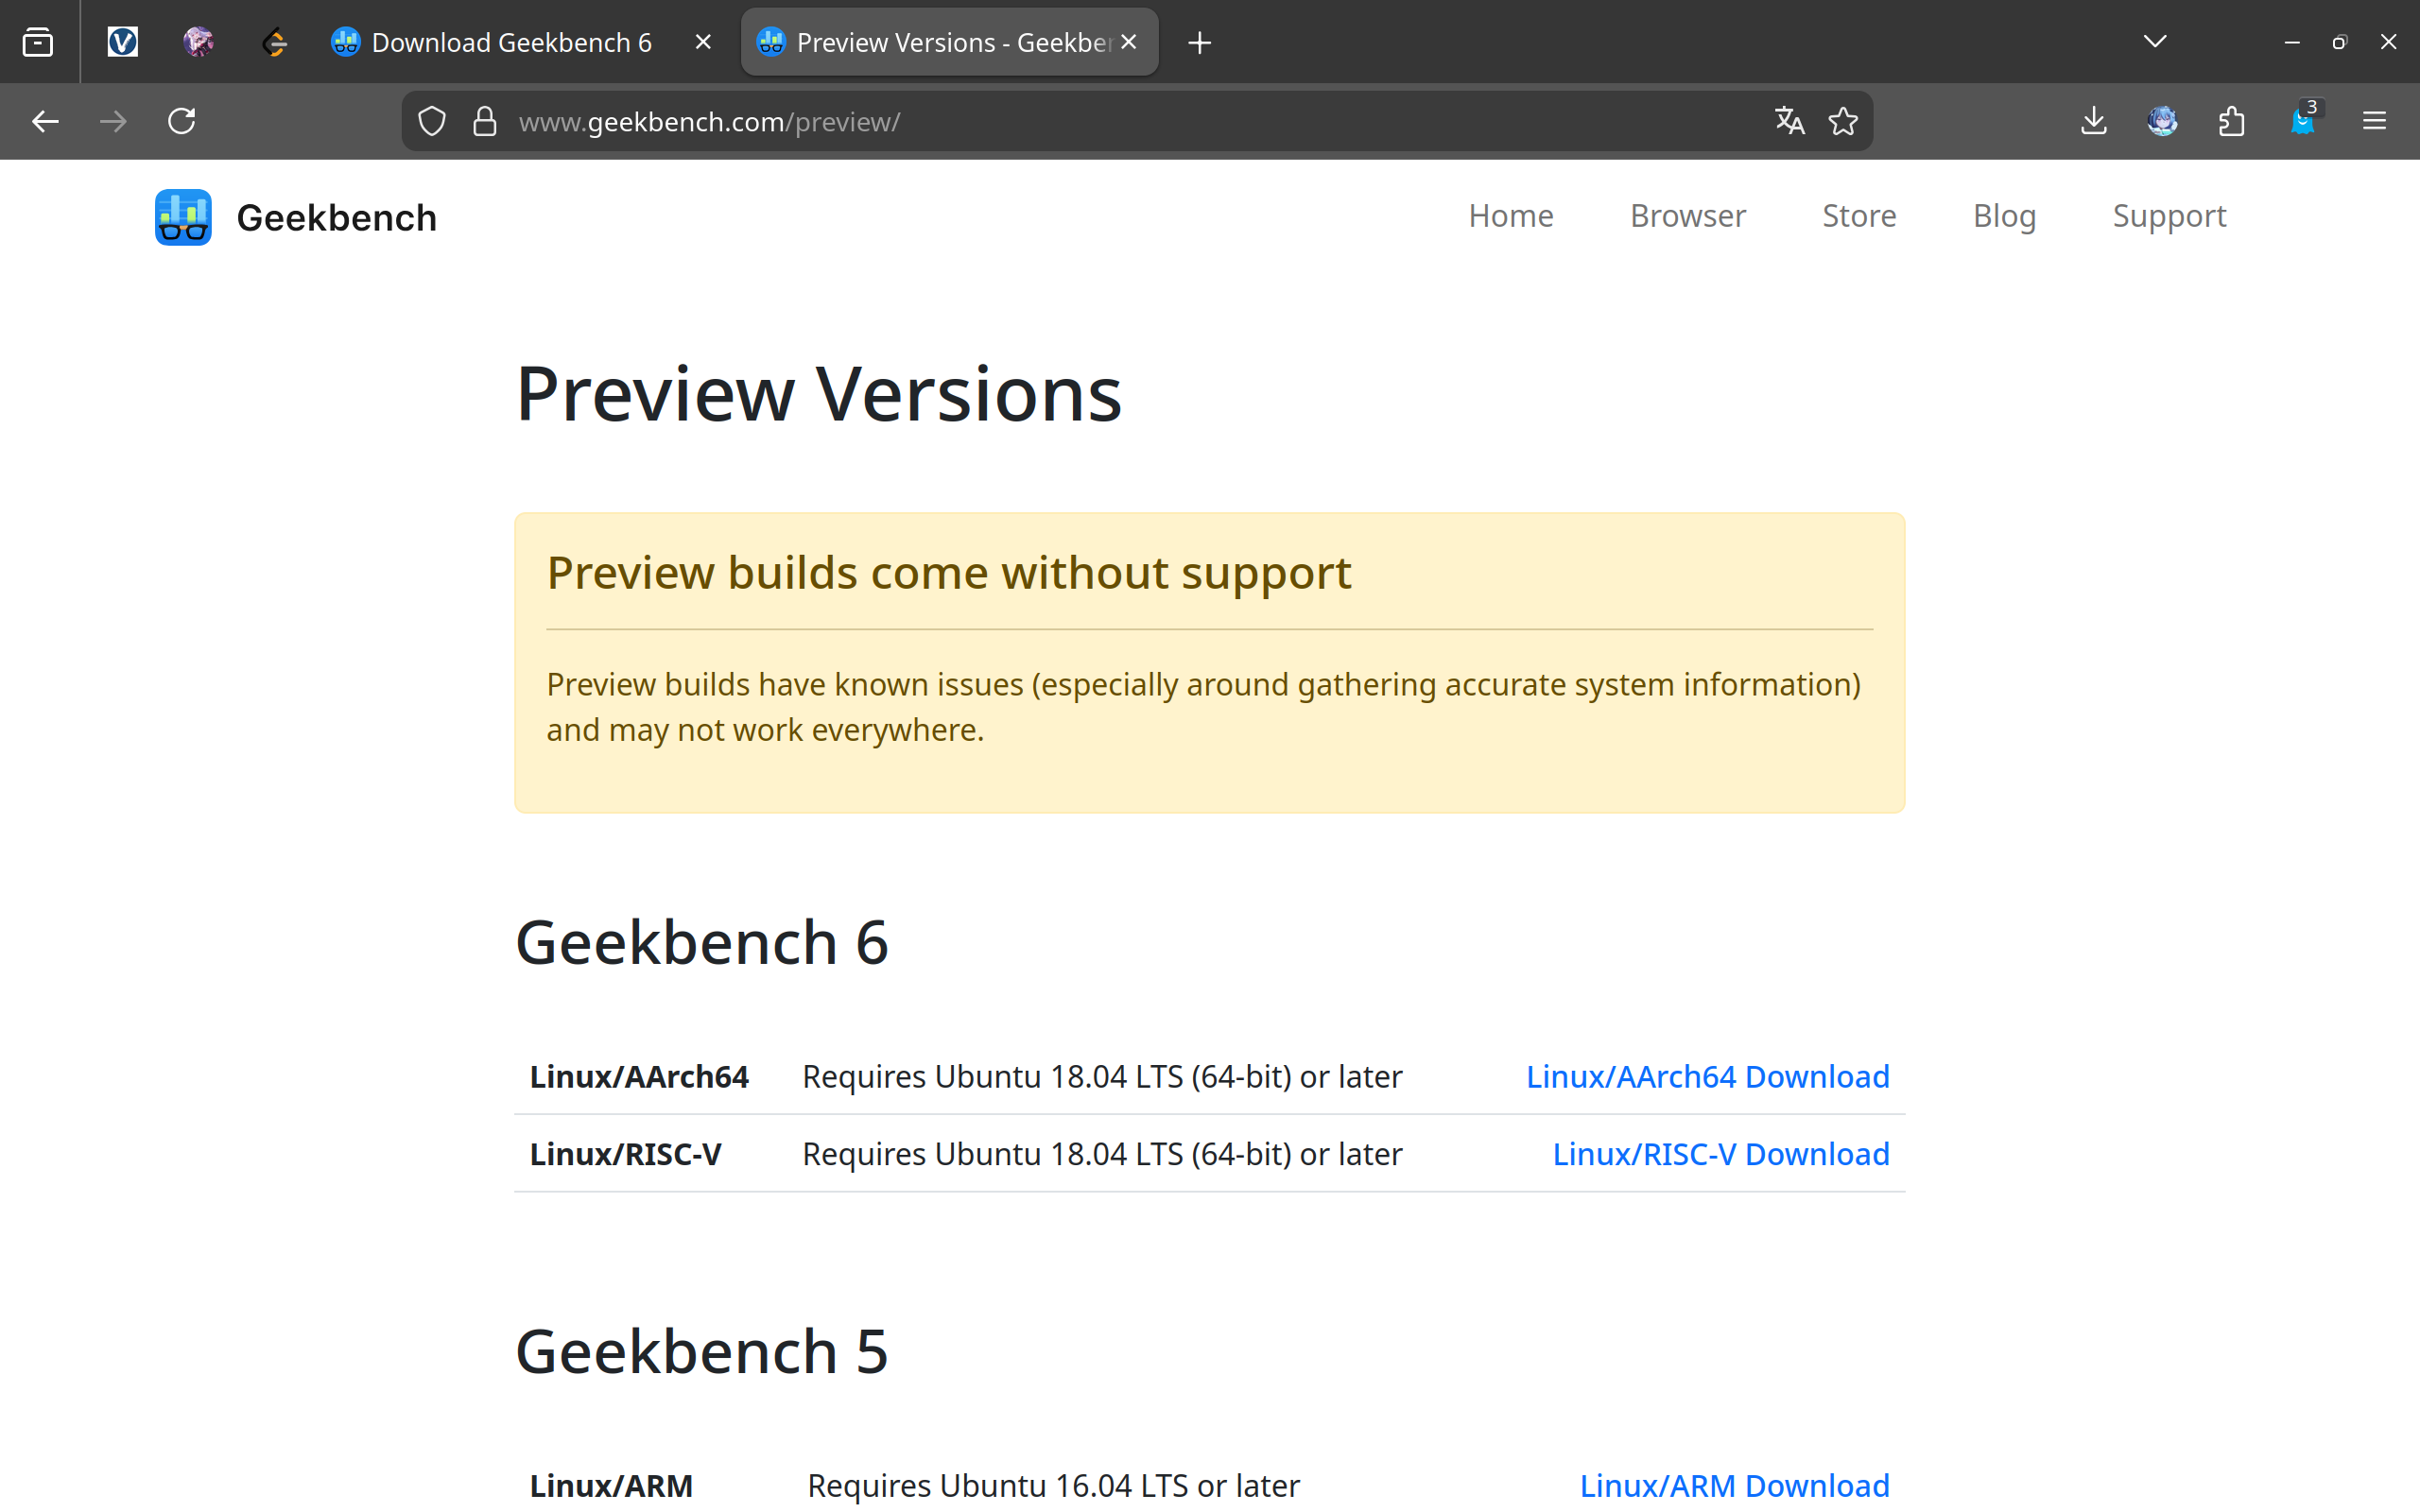The width and height of the screenshot is (2420, 1512).
Task: Reload the current page
Action: [x=181, y=121]
